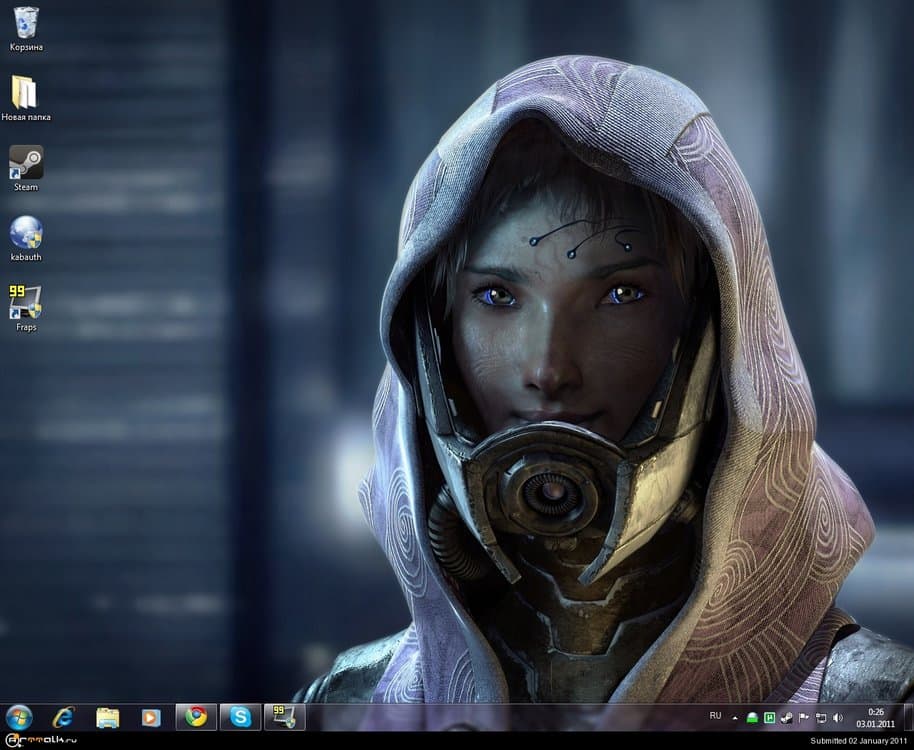Viewport: 914px width, 750px height.
Task: Switch to the Skype taskbar button
Action: tap(240, 717)
